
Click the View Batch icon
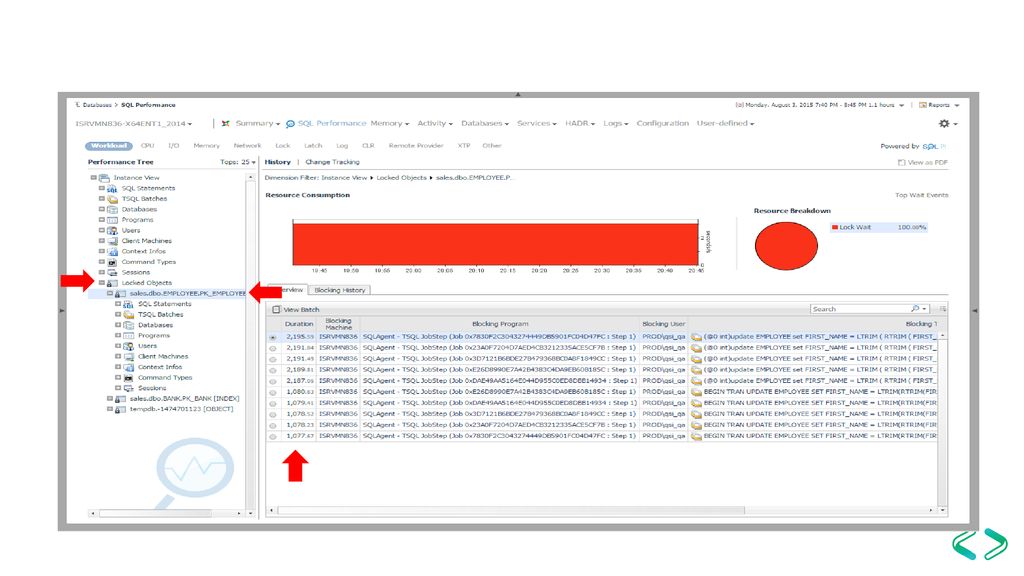pyautogui.click(x=276, y=310)
